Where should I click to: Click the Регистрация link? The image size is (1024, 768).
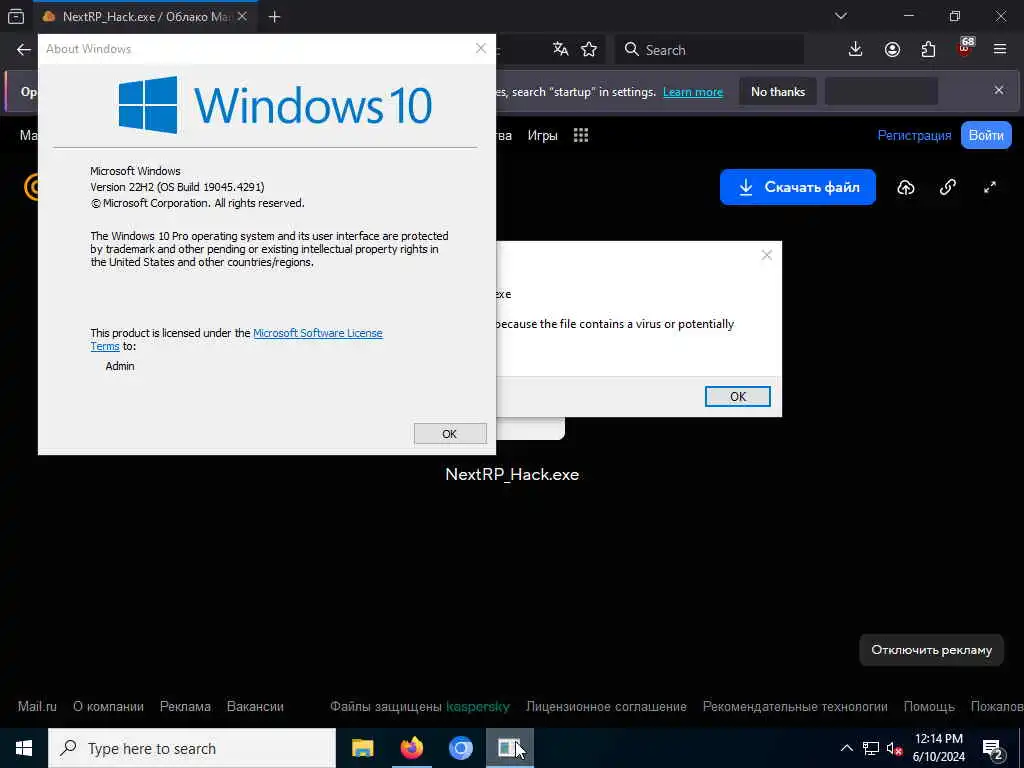914,135
